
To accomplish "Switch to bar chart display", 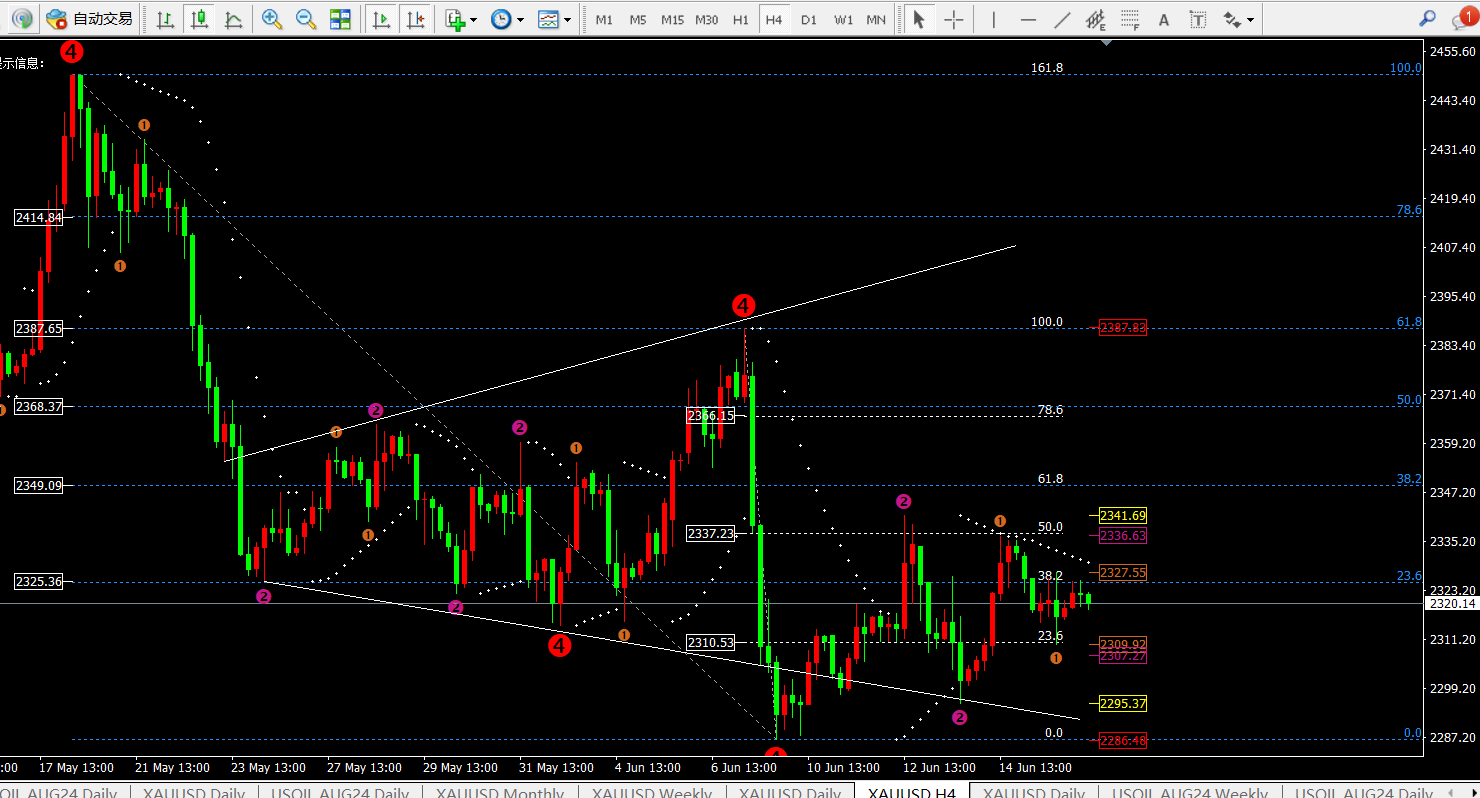I will tap(165, 19).
